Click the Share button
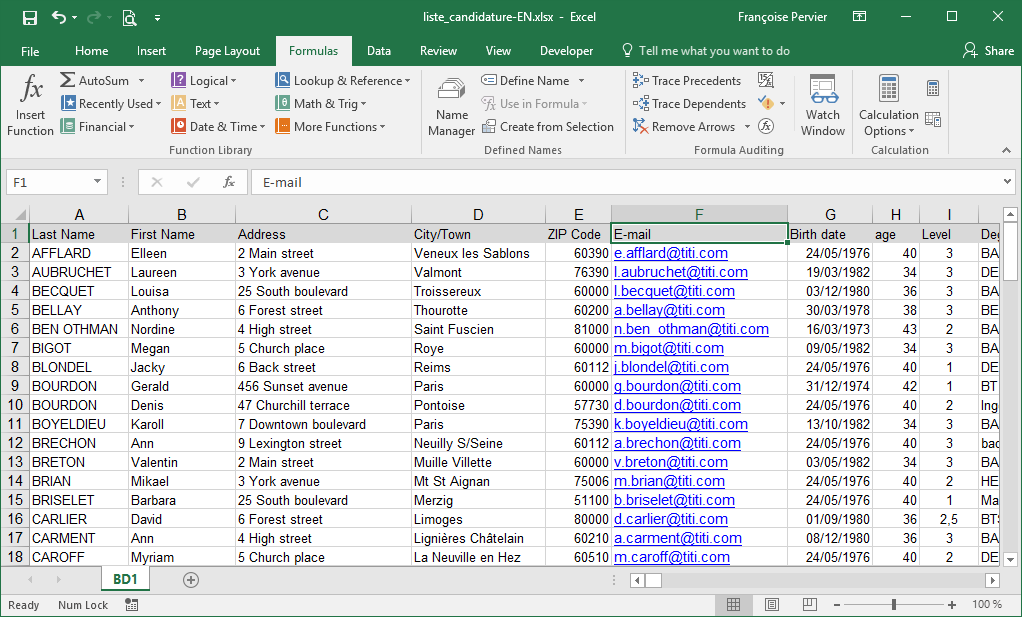This screenshot has width=1022, height=617. tap(988, 51)
